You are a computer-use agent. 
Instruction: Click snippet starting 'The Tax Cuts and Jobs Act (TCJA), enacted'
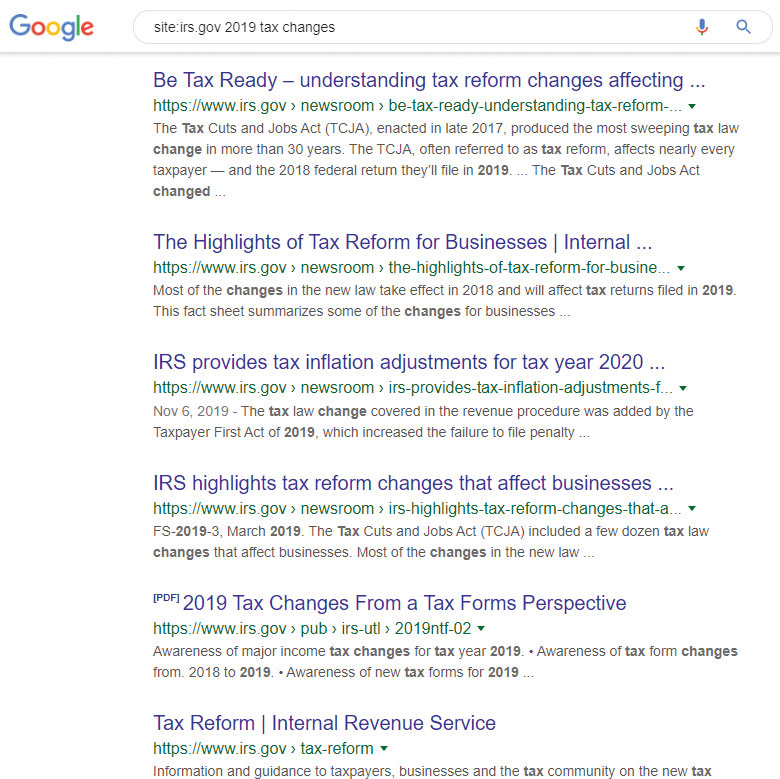pyautogui.click(x=446, y=160)
